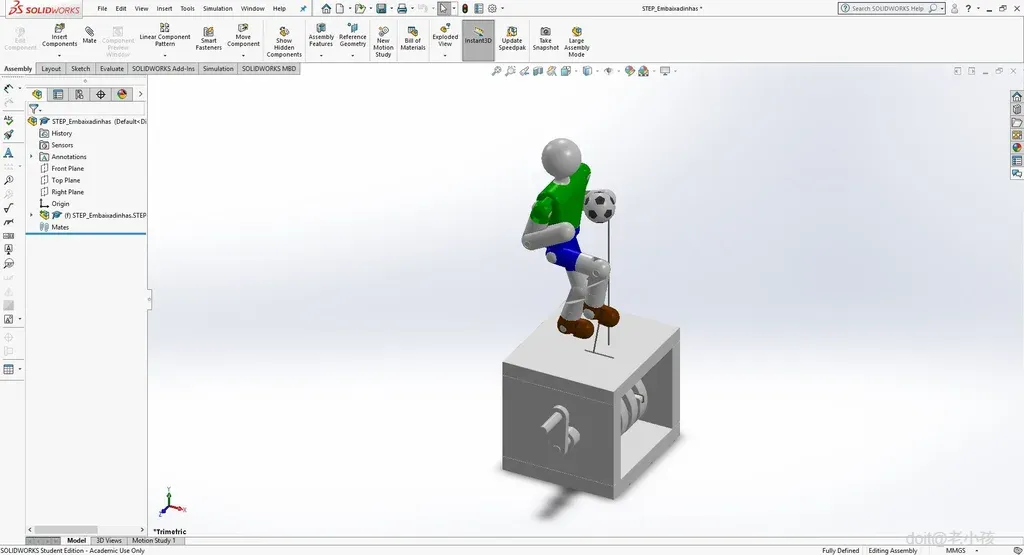The width and height of the screenshot is (1024, 555).
Task: Click Zoom to Fit in view toolbar
Action: tap(496, 71)
